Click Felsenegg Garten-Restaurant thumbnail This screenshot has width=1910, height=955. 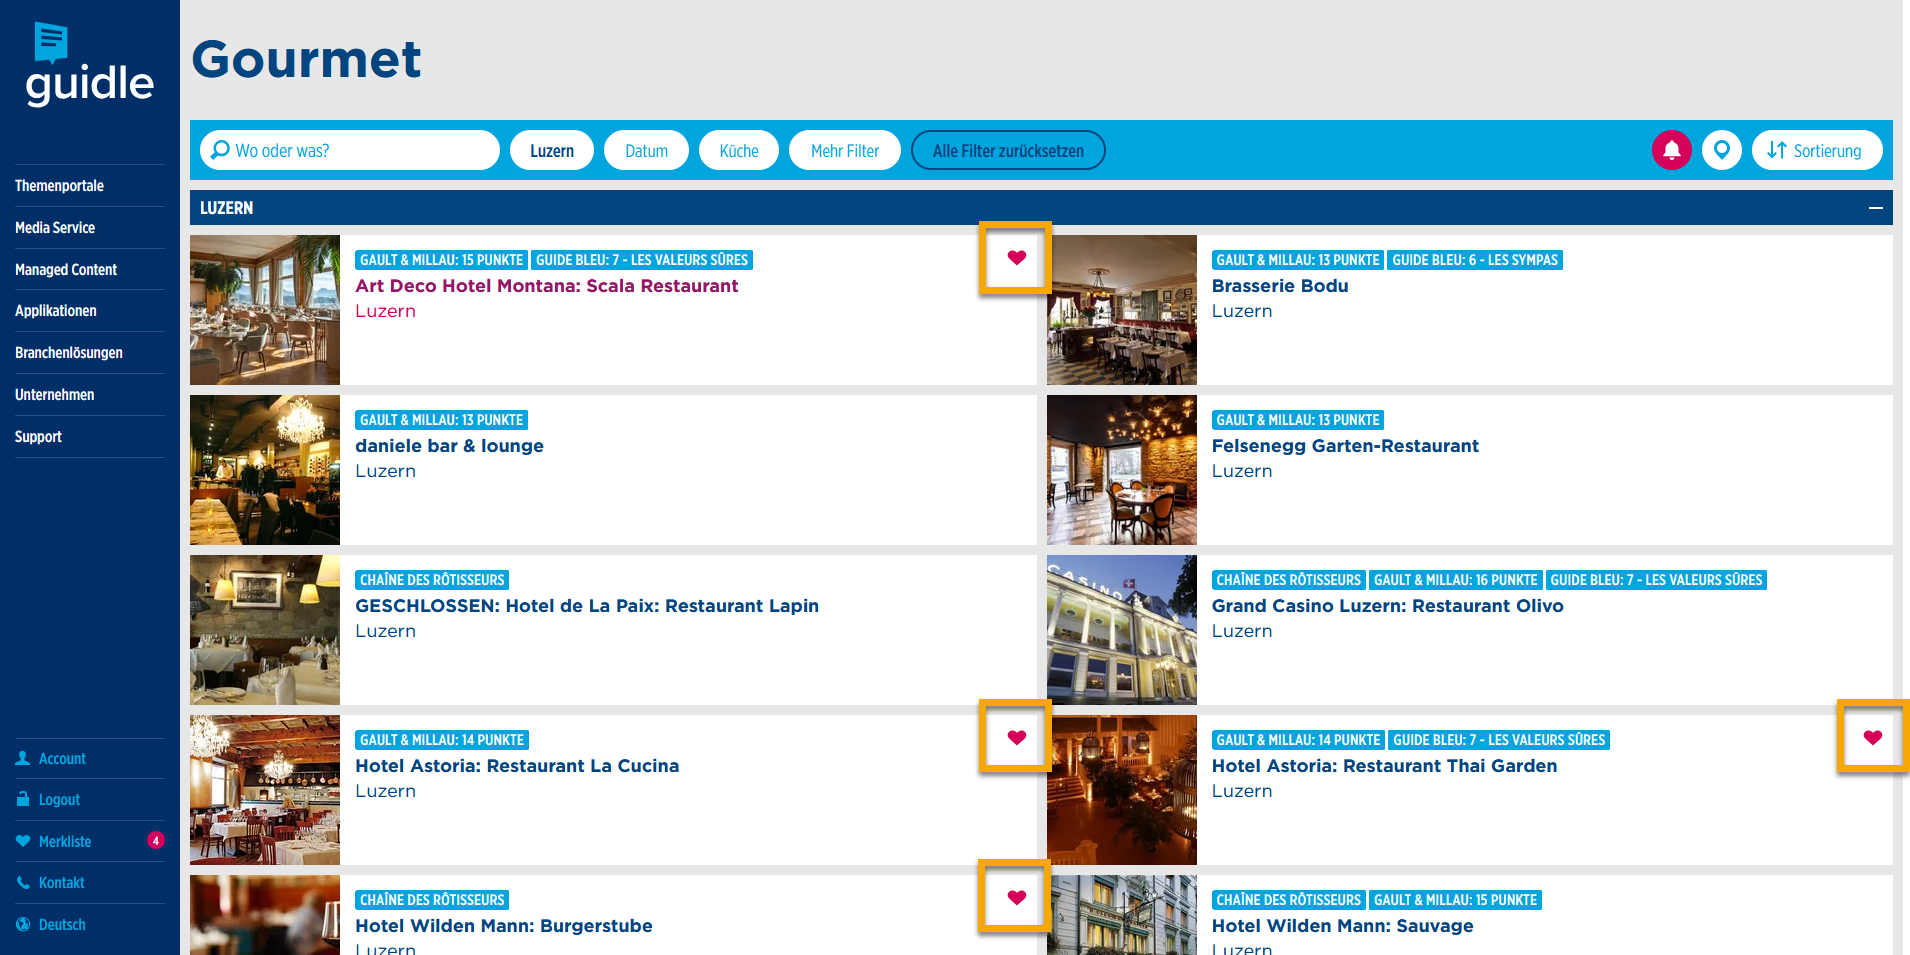[x=1122, y=470]
